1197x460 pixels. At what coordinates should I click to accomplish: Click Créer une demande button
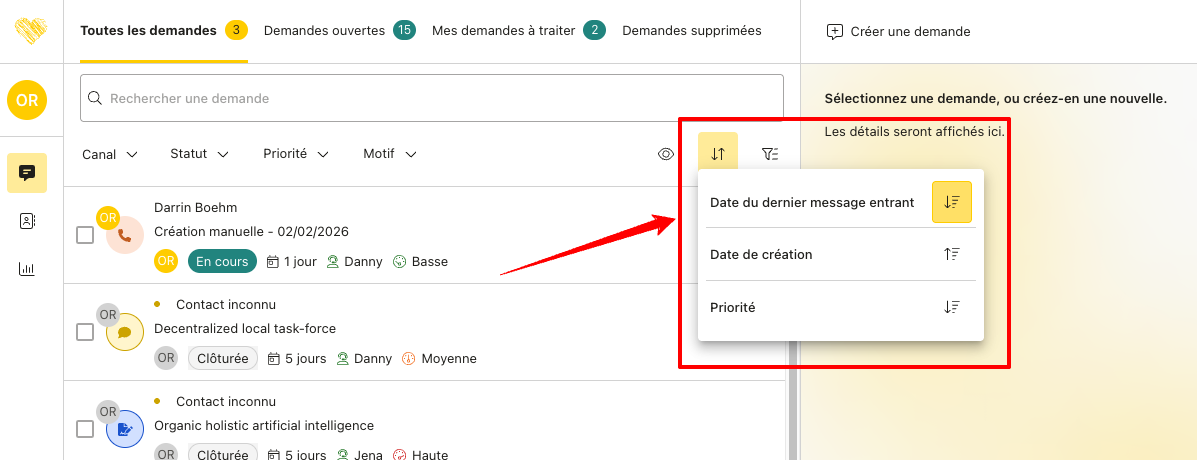(898, 31)
